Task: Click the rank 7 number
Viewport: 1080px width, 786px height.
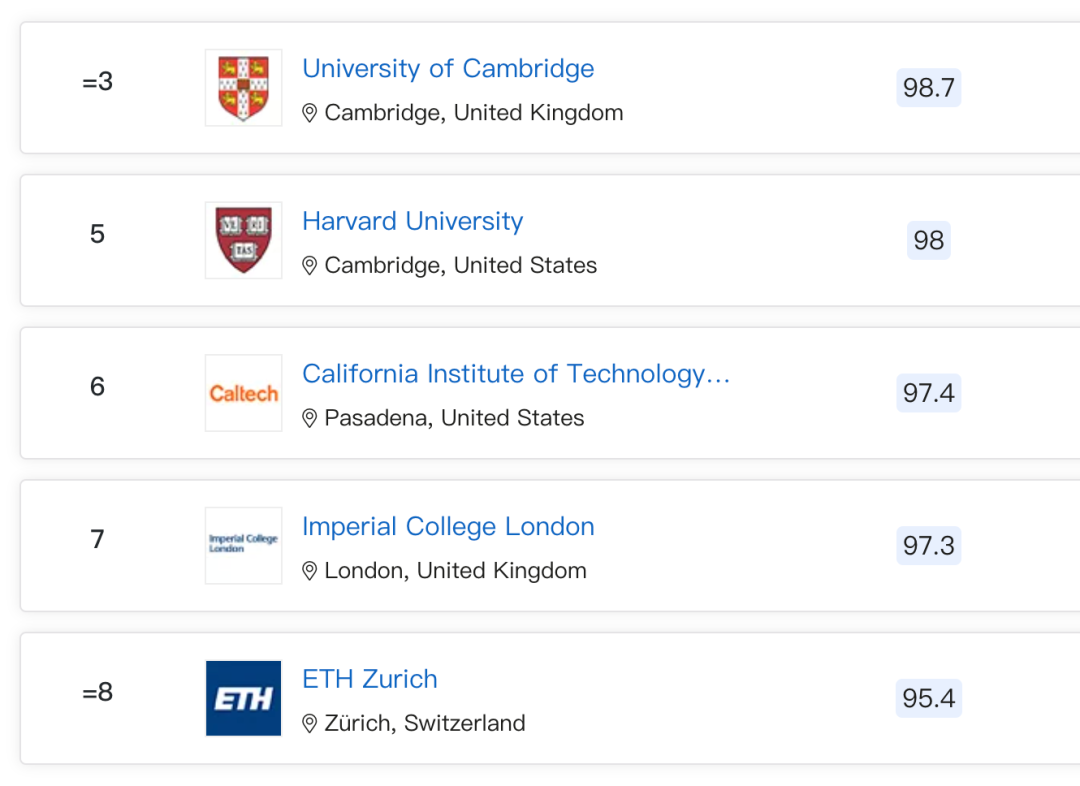Action: click(x=97, y=539)
